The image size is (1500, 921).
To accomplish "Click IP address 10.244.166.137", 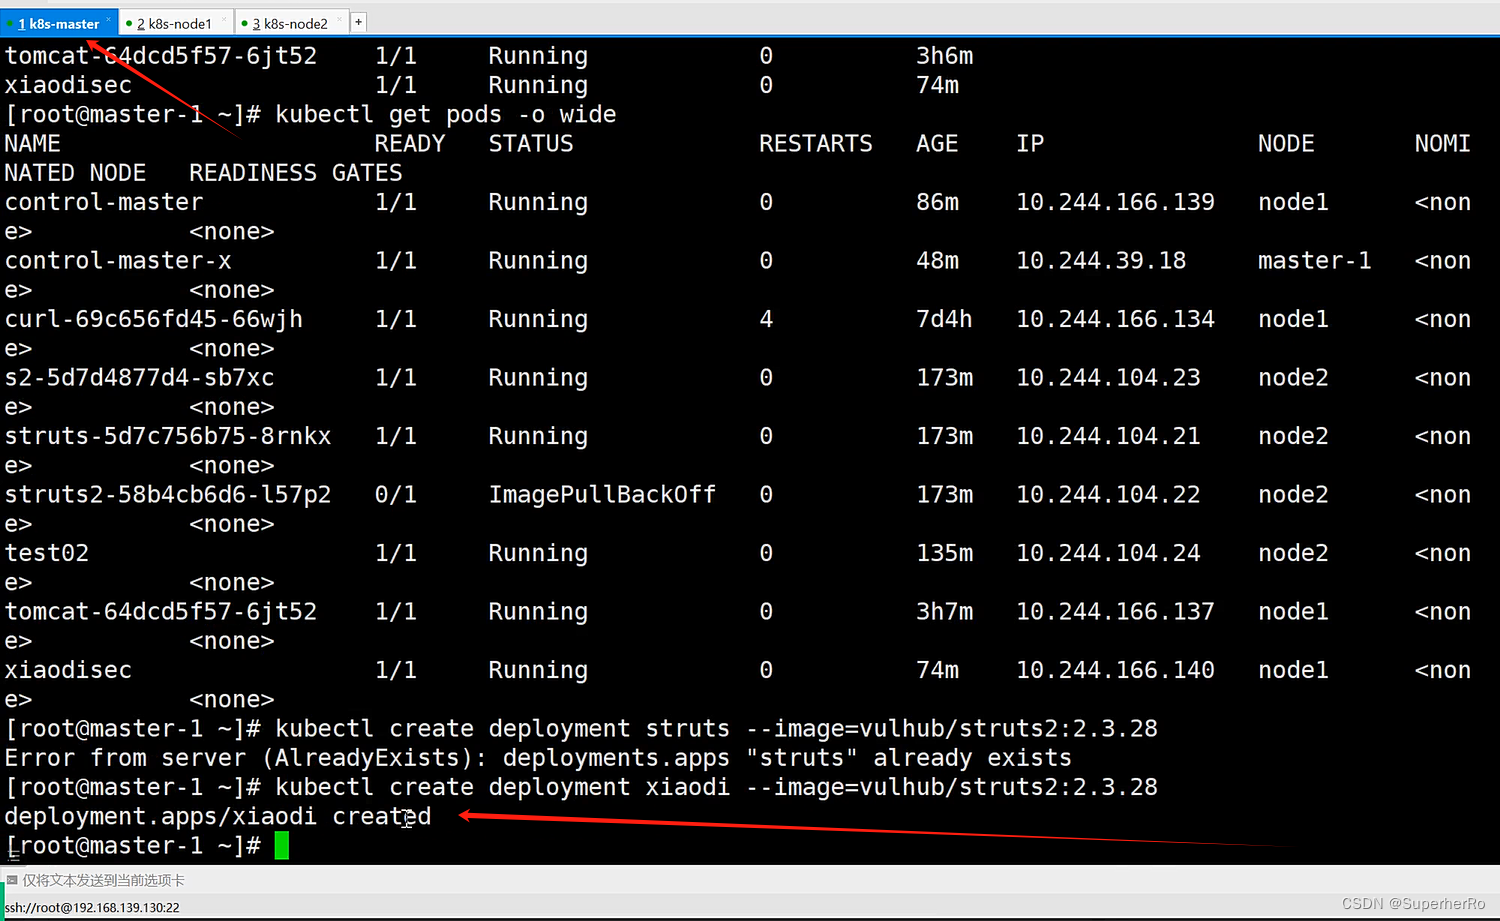I will pyautogui.click(x=1115, y=611).
